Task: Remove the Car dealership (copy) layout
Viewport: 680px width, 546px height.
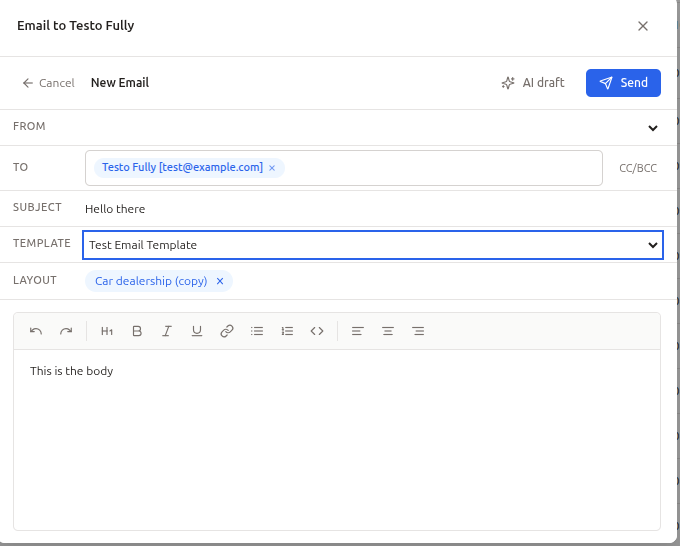Action: click(220, 281)
